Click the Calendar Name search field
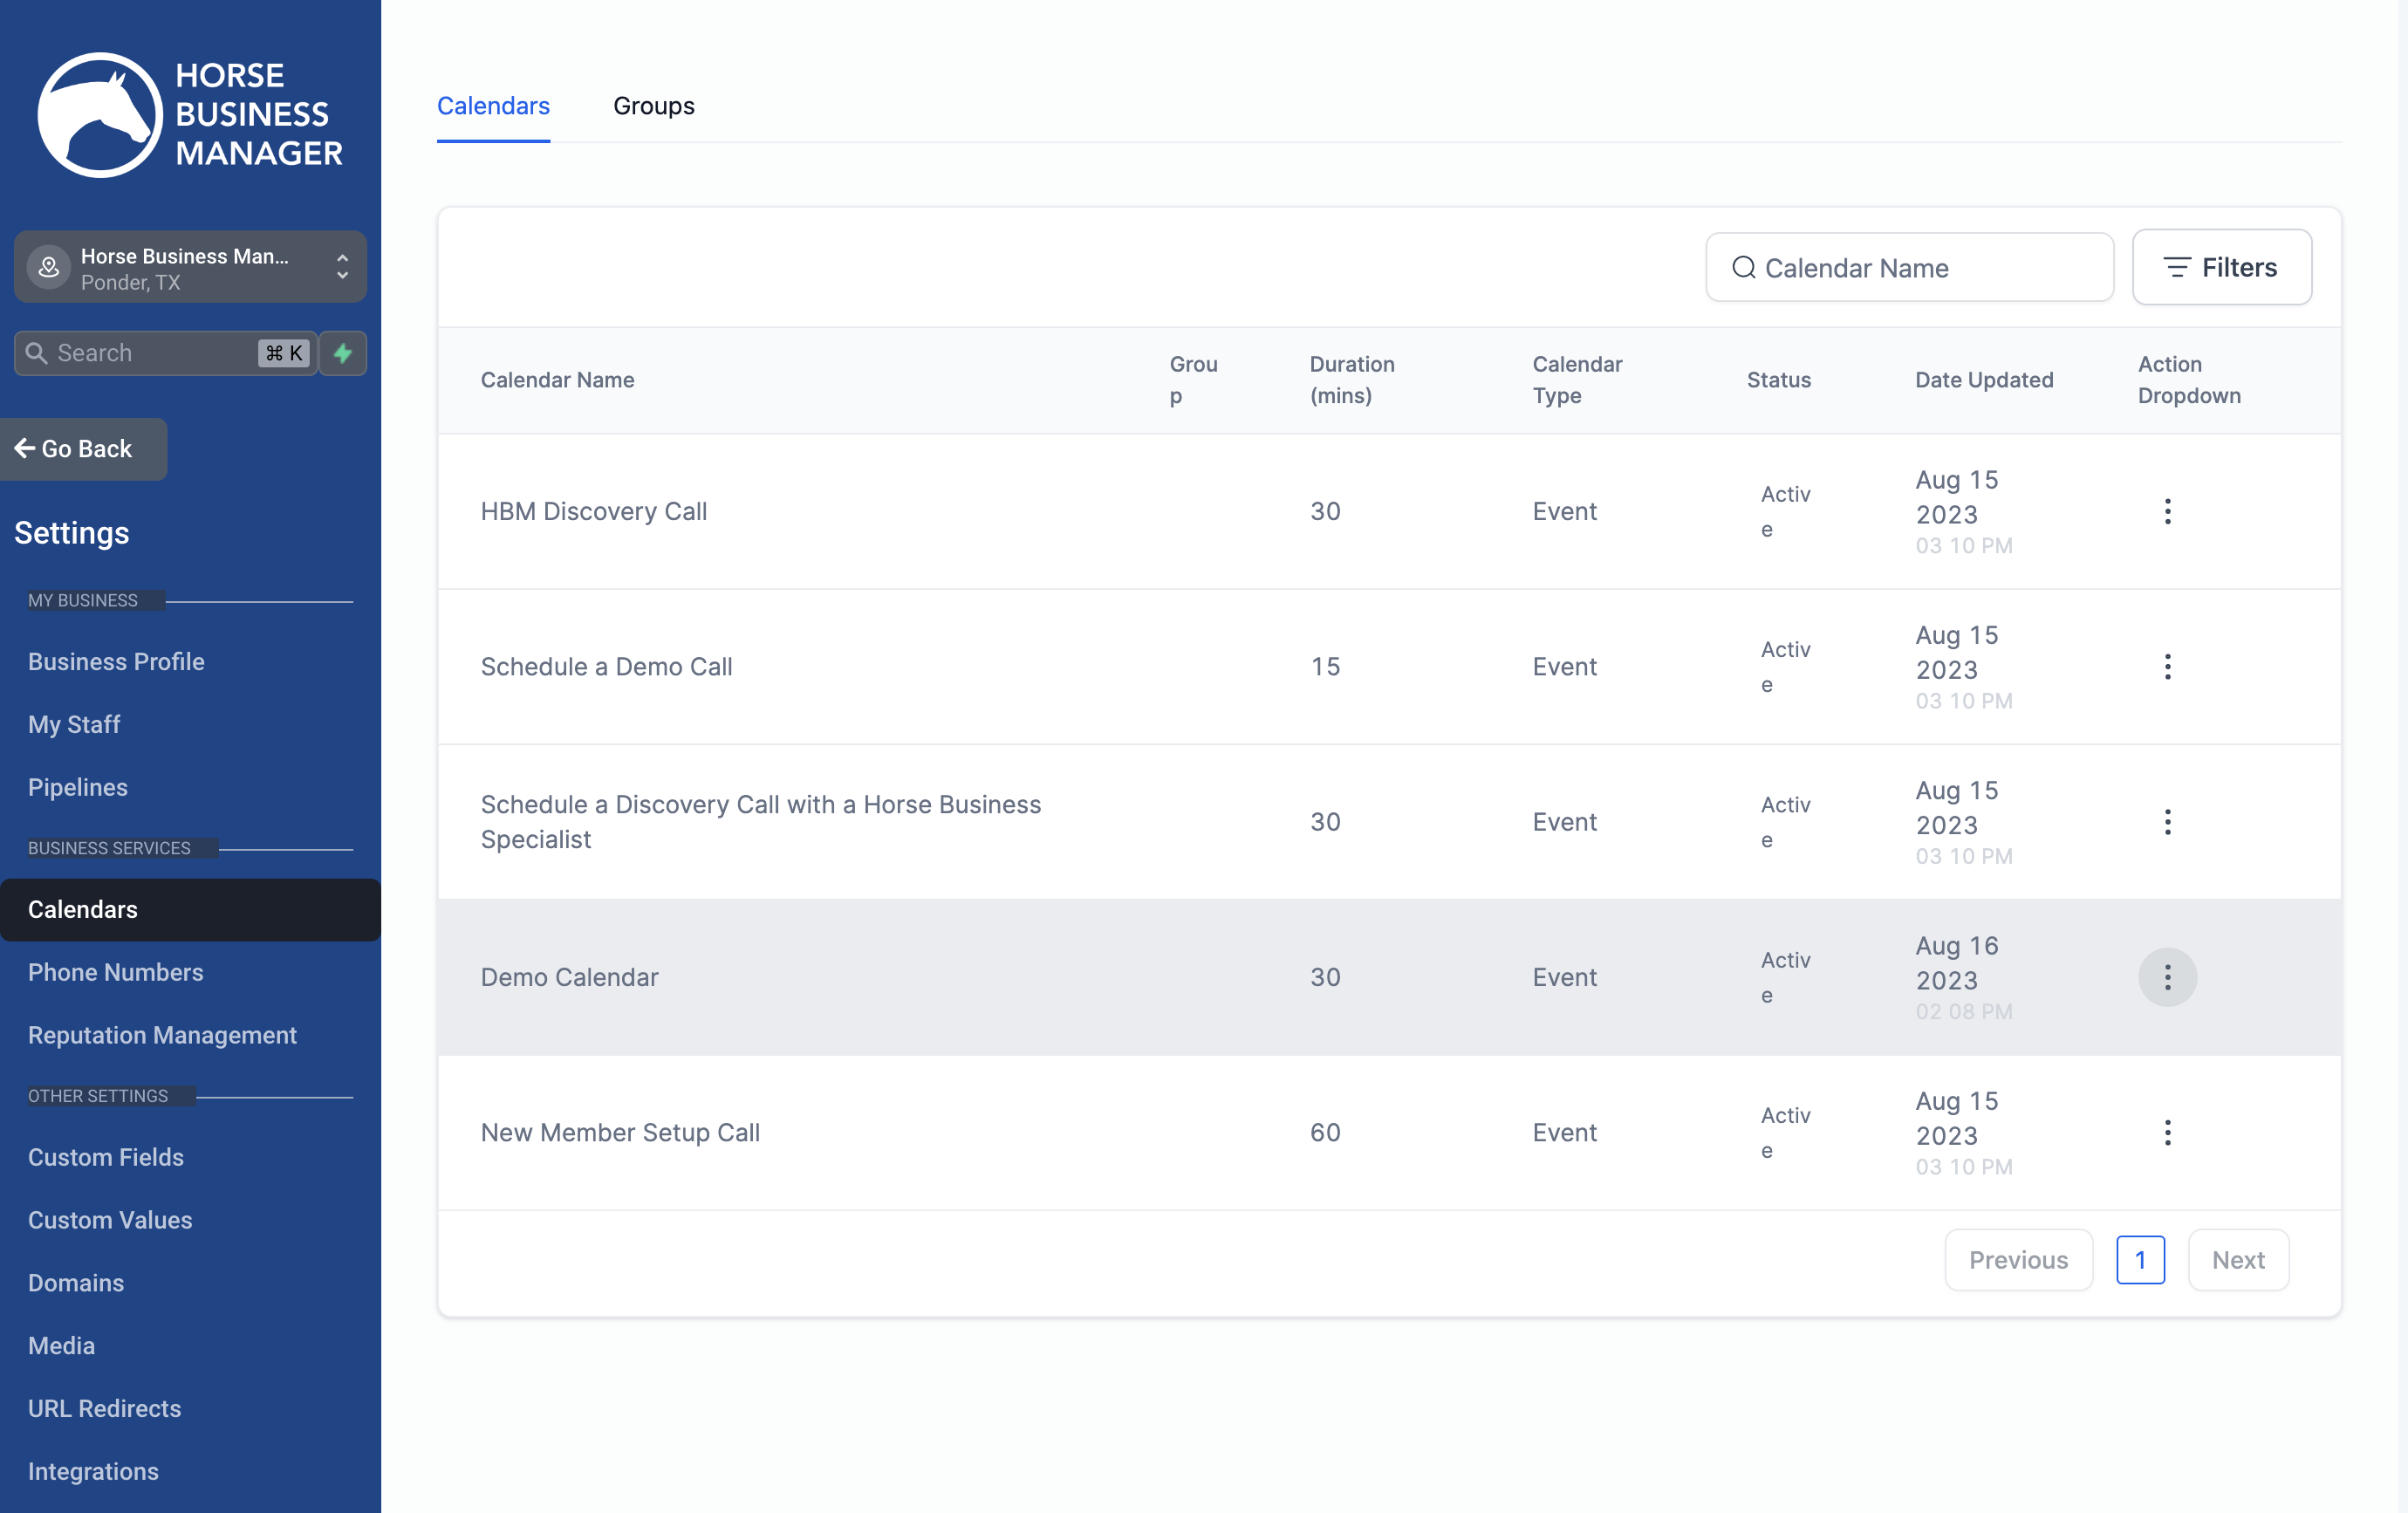Screen dimensions: 2408x1513 coord(1909,267)
